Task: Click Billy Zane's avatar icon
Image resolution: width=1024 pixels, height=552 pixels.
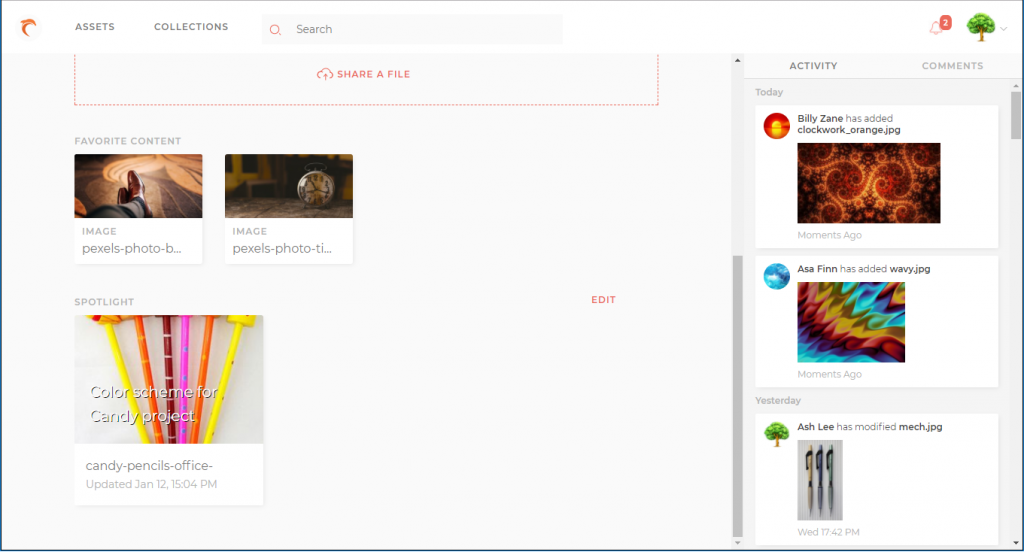Action: 776,126
